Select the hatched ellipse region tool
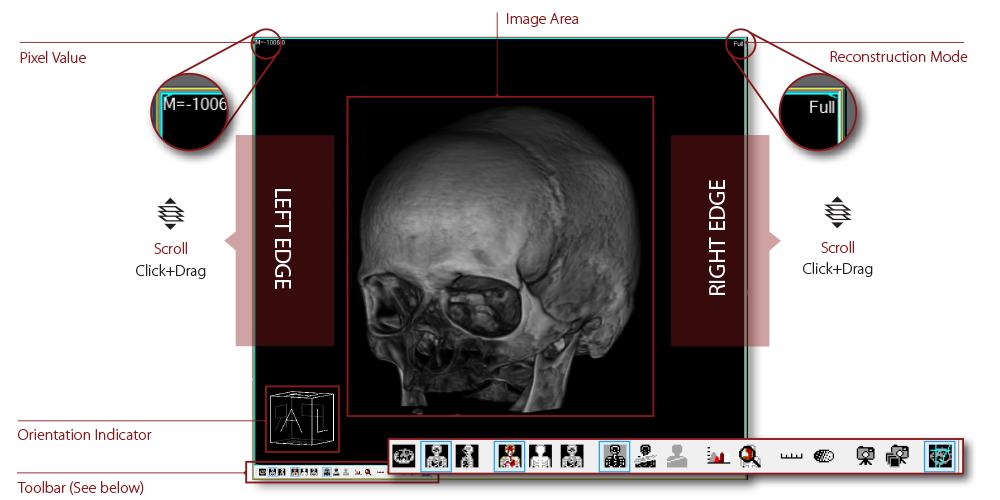This screenshot has width=1000, height=500. tap(824, 456)
